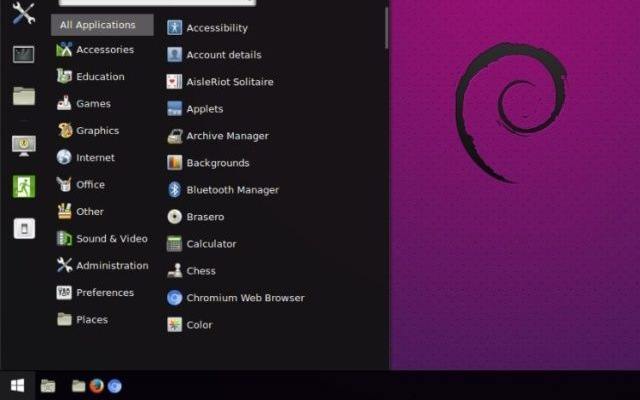
Task: Open the Administration category
Action: [102, 266]
